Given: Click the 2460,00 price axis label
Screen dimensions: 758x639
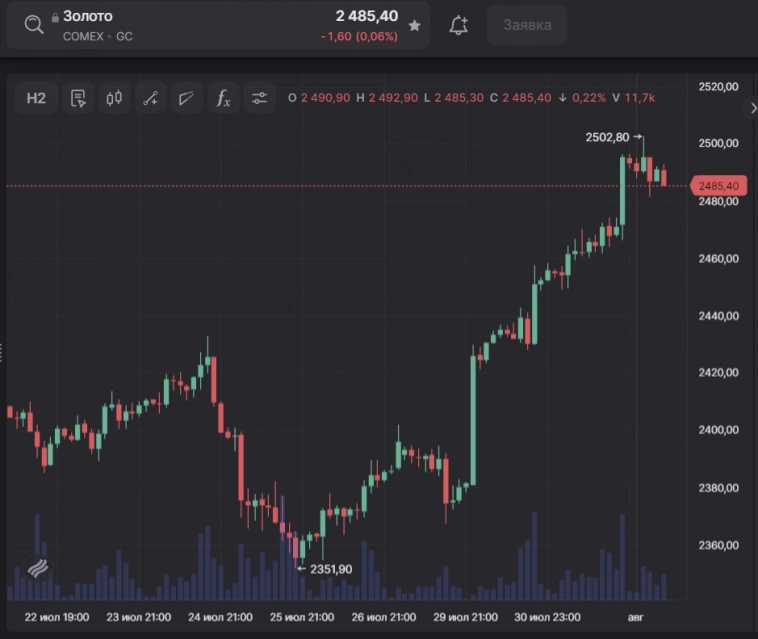Looking at the screenshot, I should click(718, 259).
